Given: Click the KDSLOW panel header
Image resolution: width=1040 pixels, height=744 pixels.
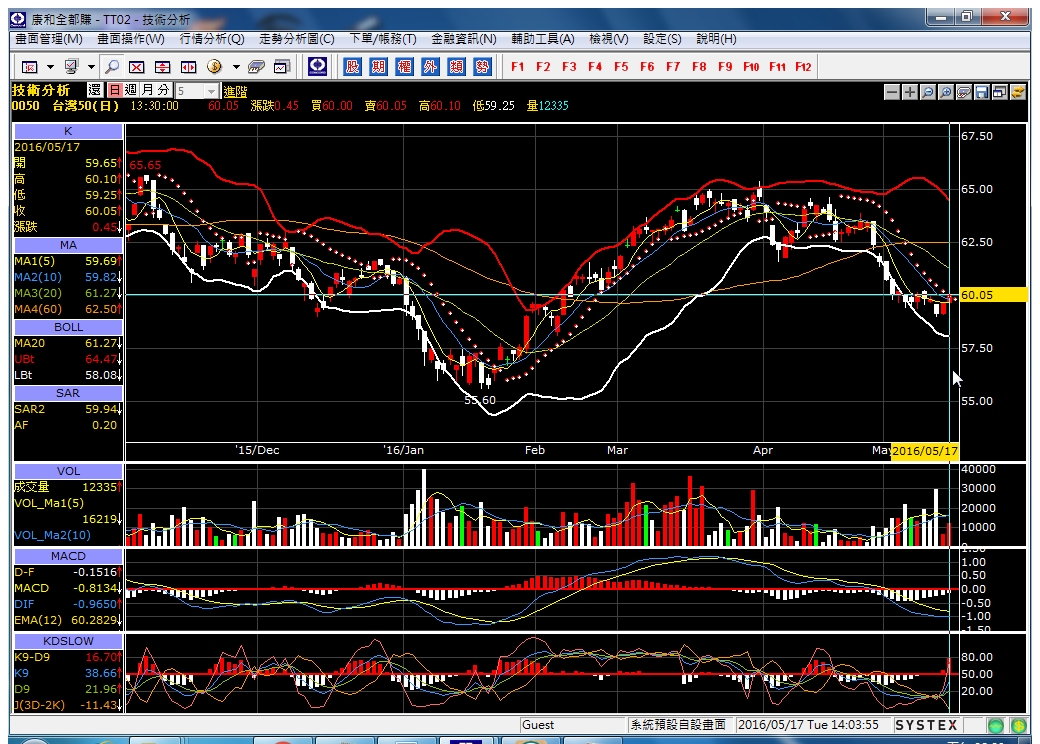Looking at the screenshot, I should coord(68,641).
